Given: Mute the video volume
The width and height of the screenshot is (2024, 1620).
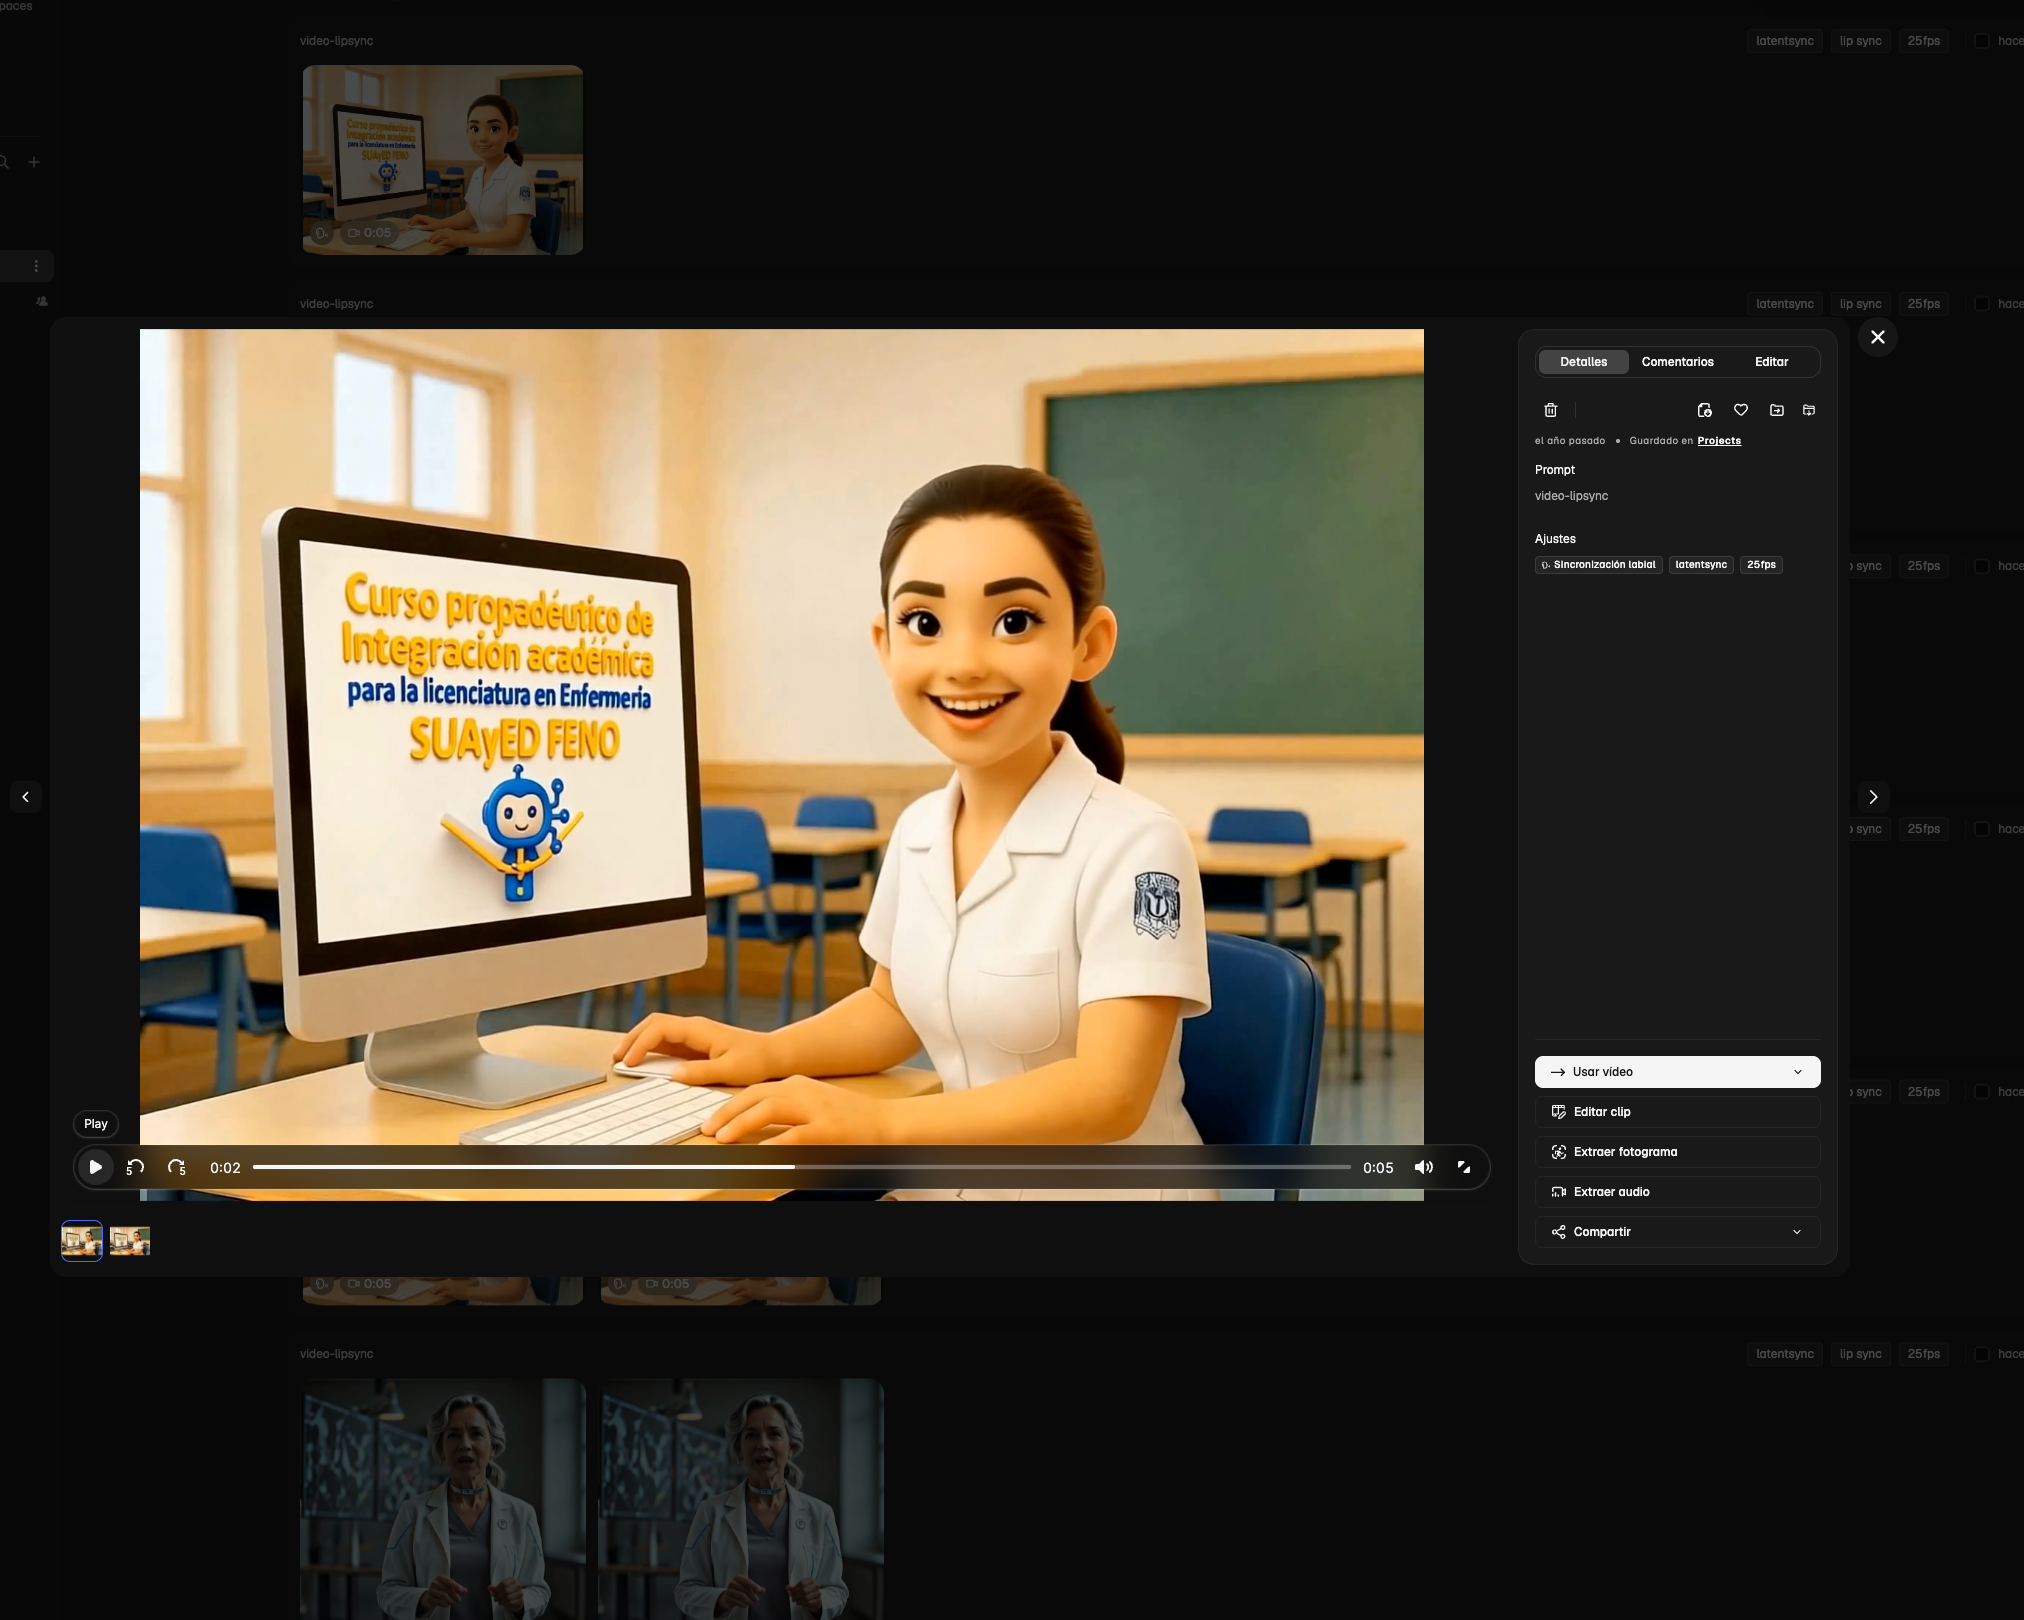Looking at the screenshot, I should tap(1424, 1167).
